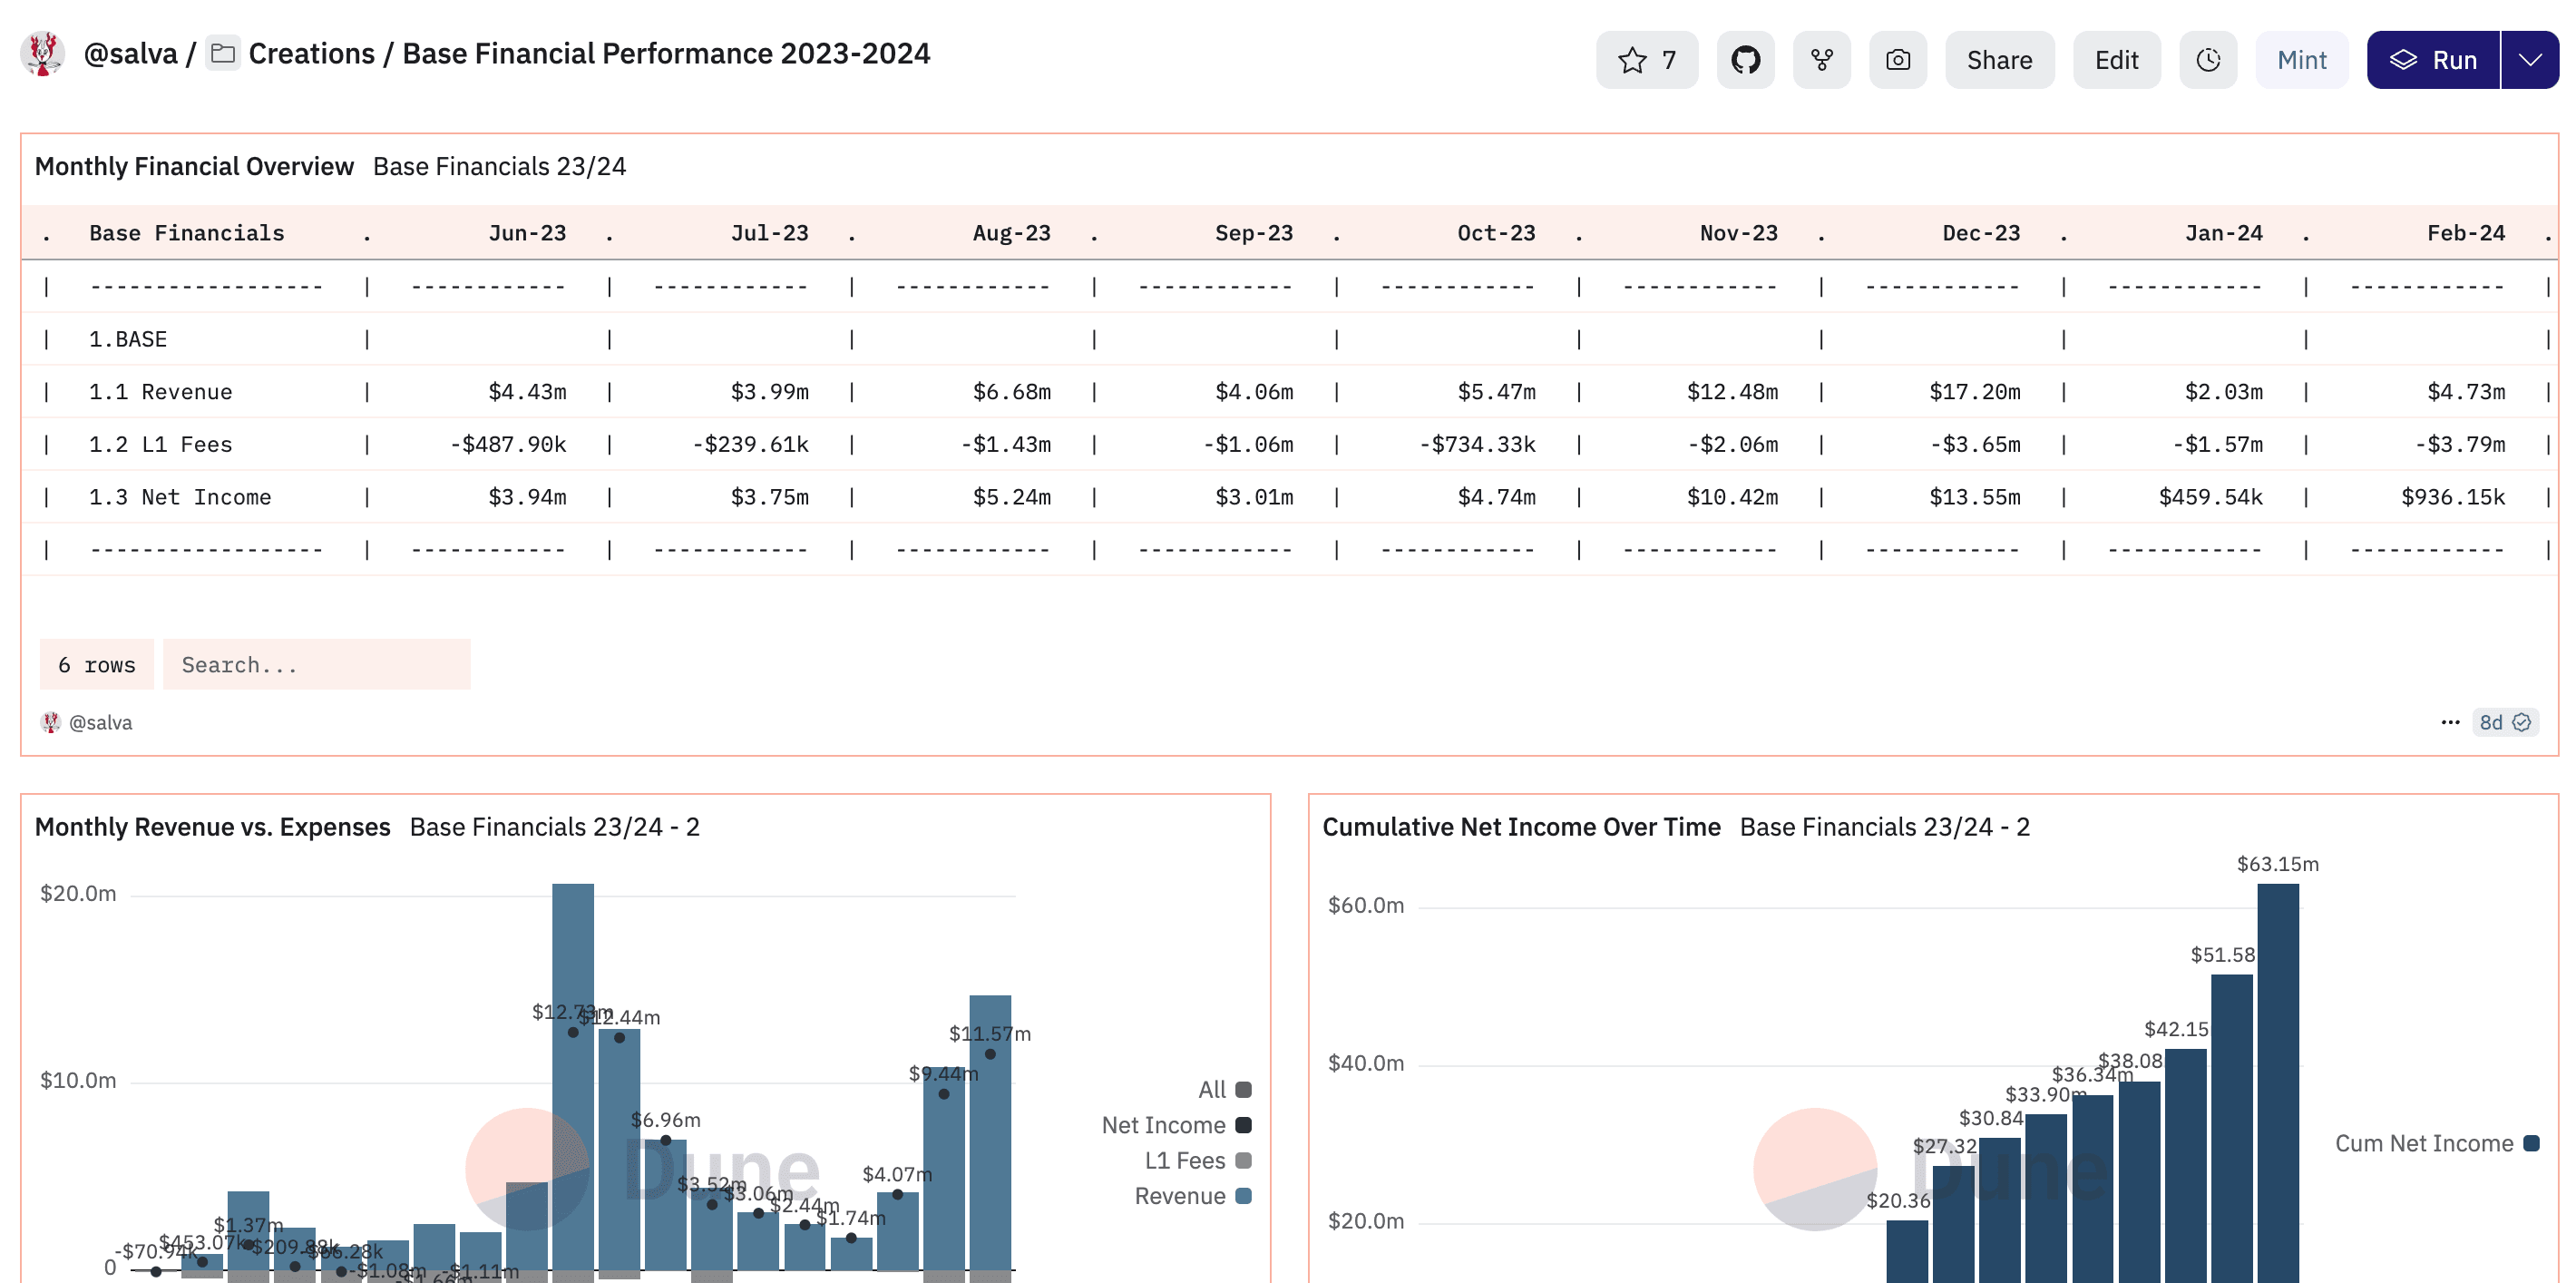Click the salva profile avatar
2576x1283 pixels.
[x=42, y=53]
